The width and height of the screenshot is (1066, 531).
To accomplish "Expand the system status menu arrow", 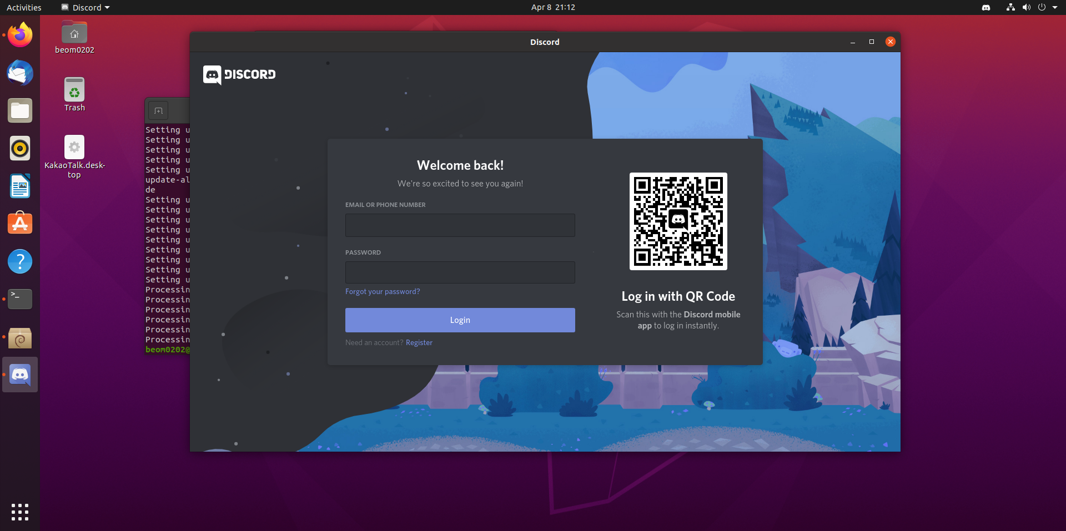I will (1055, 8).
